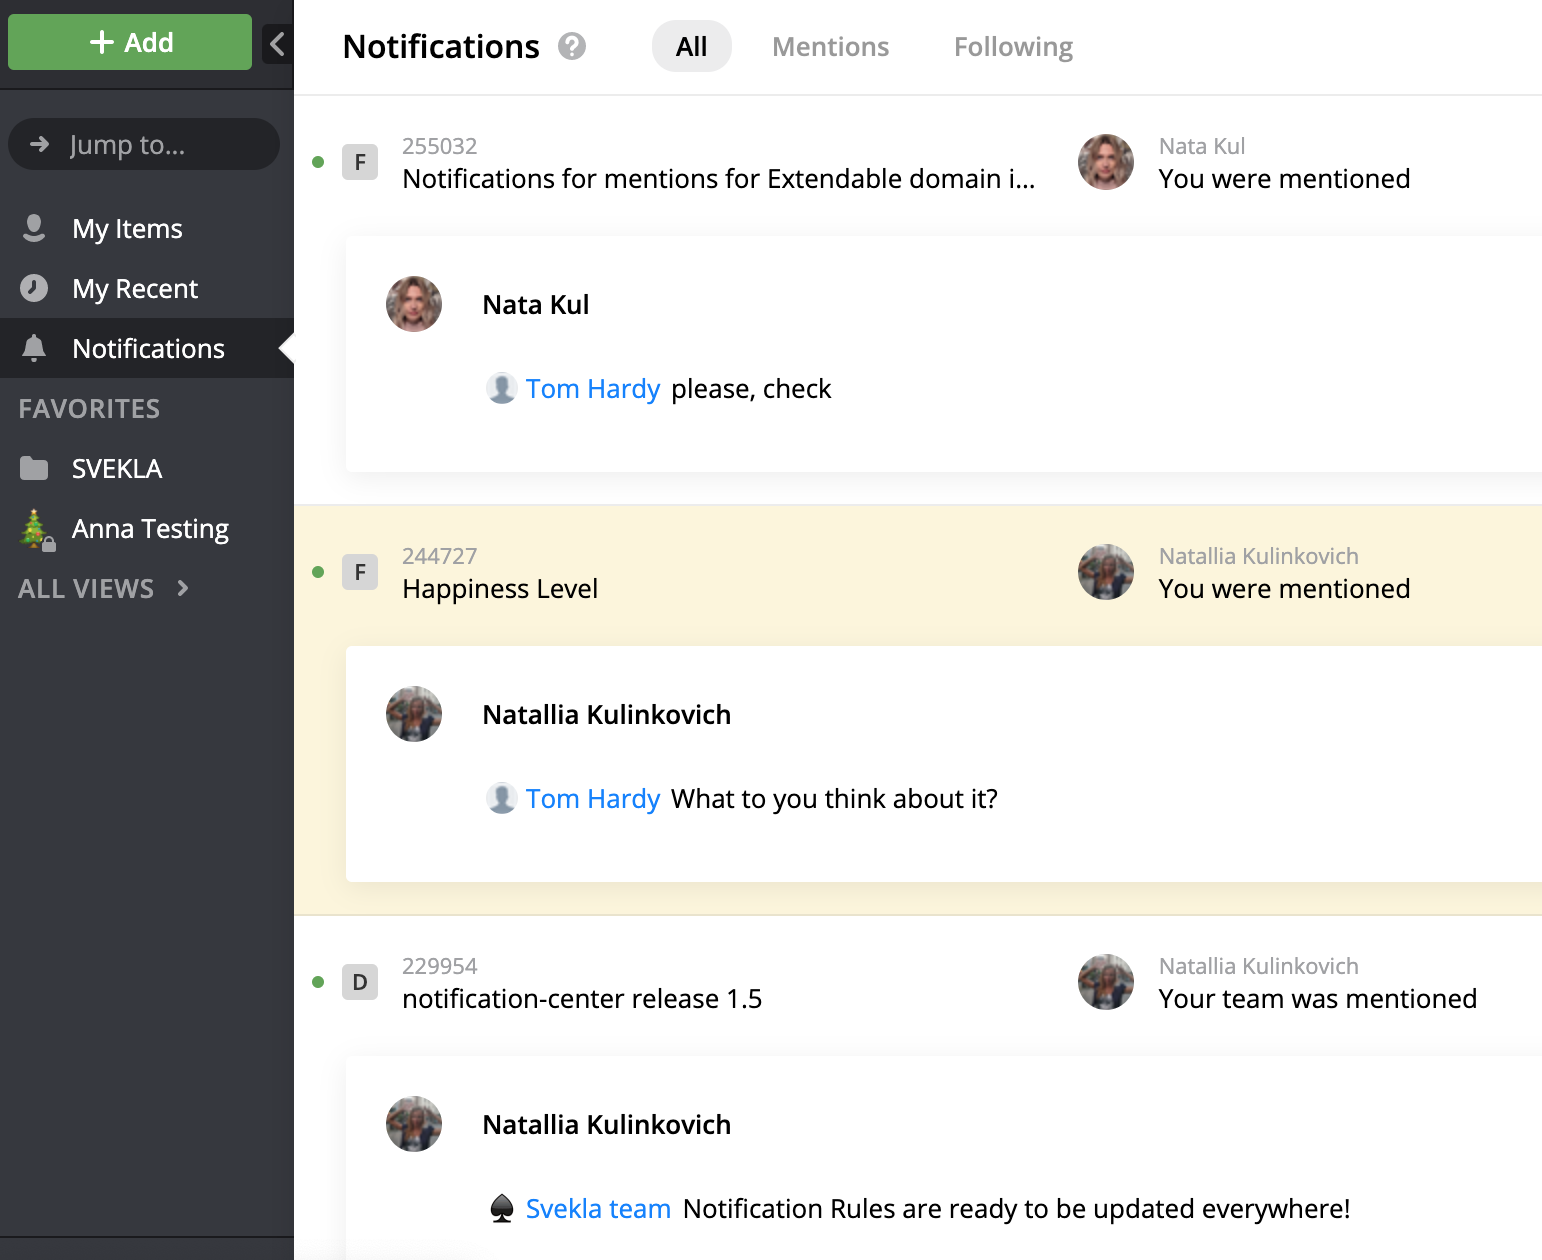Open My Recent in the sidebar
1542x1260 pixels.
pyautogui.click(x=135, y=289)
